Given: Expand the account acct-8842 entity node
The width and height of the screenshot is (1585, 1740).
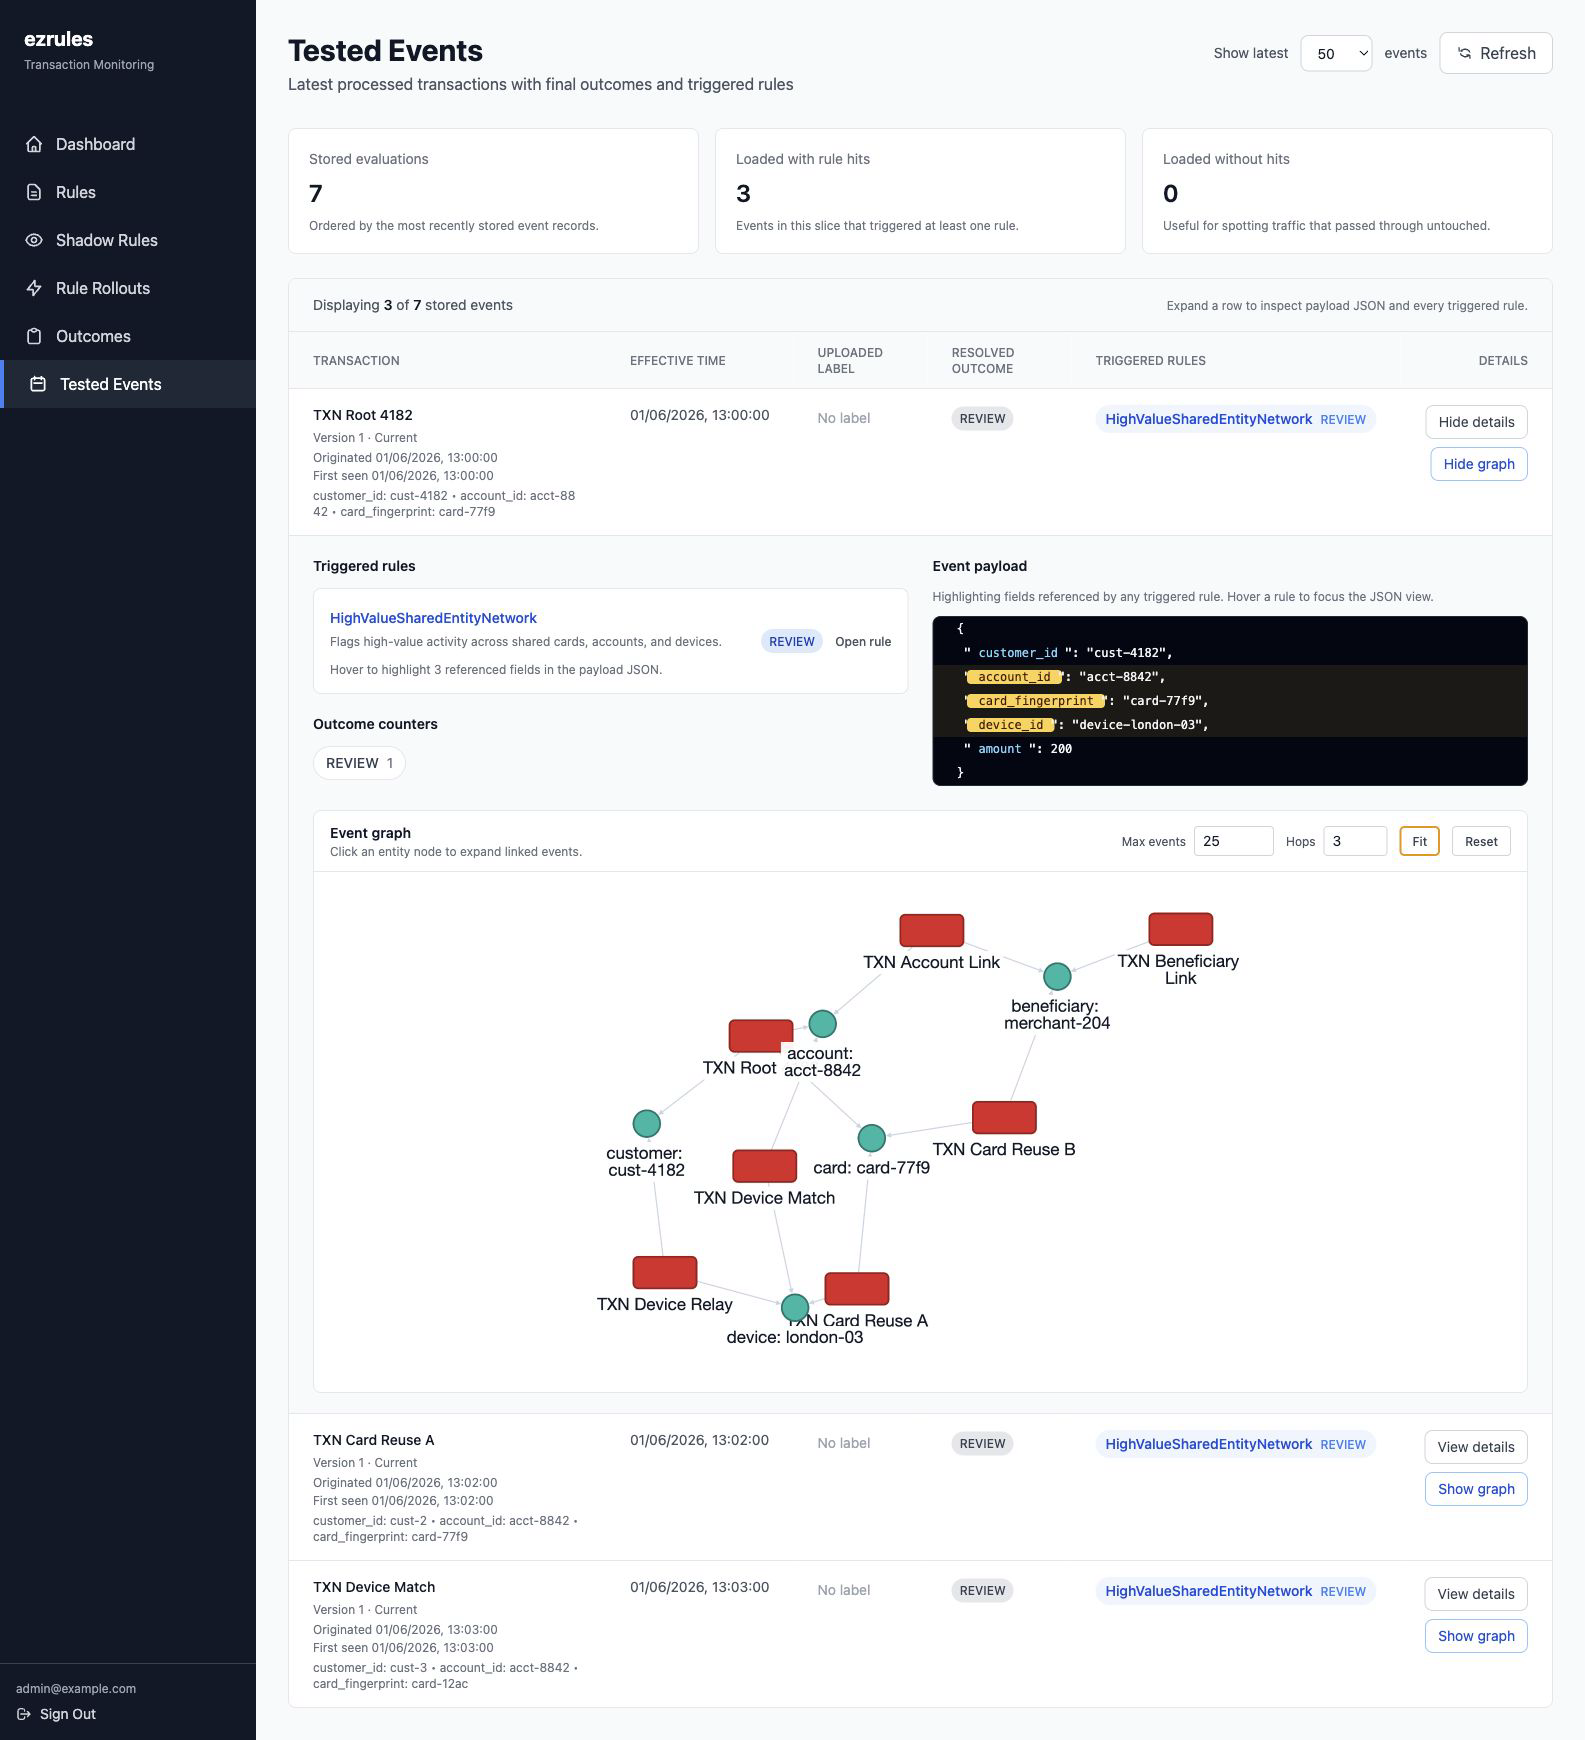Looking at the screenshot, I should click(822, 1024).
